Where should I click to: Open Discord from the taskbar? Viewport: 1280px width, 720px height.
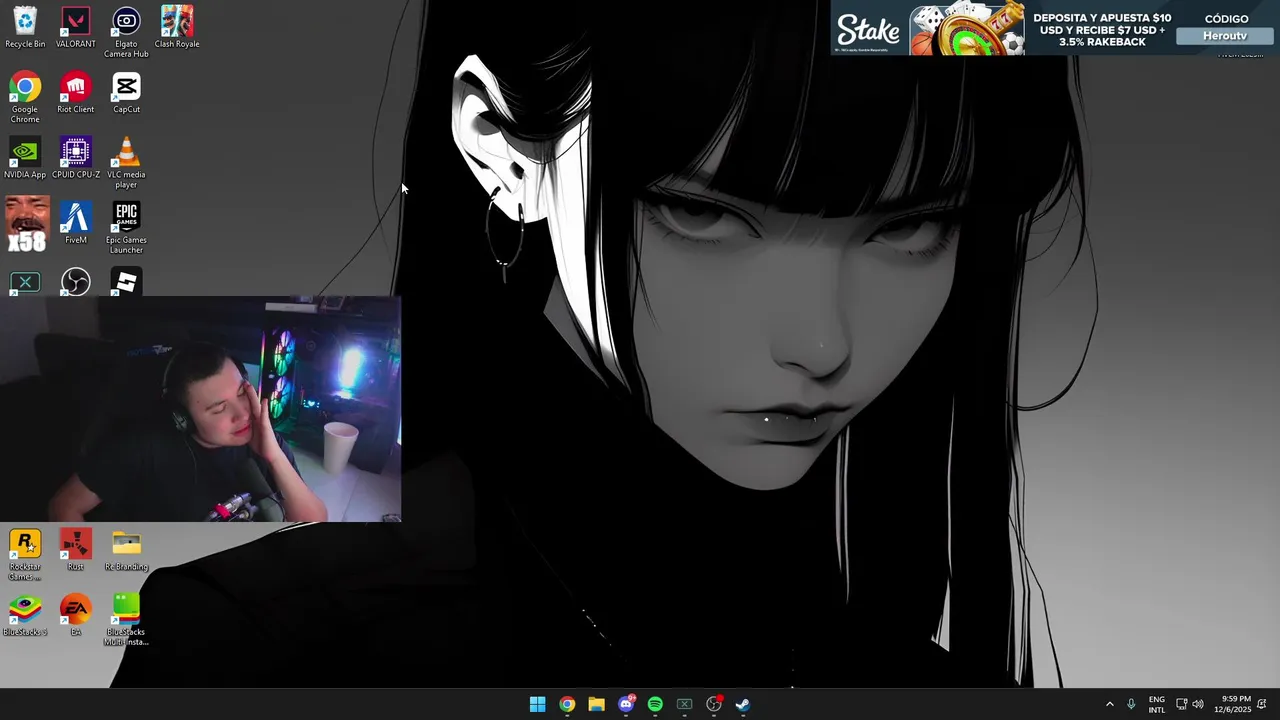pyautogui.click(x=626, y=704)
